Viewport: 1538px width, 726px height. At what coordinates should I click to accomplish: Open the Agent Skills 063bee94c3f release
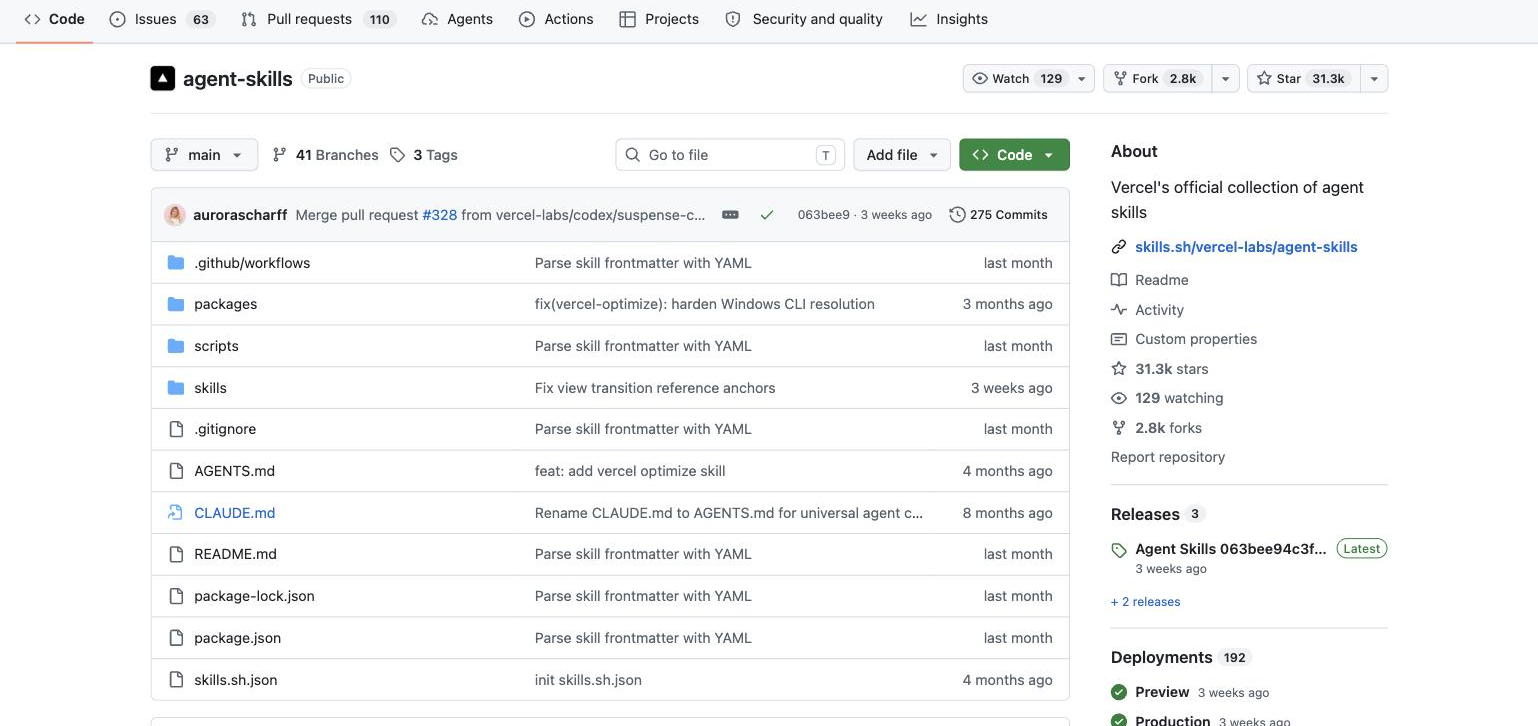pos(1231,549)
